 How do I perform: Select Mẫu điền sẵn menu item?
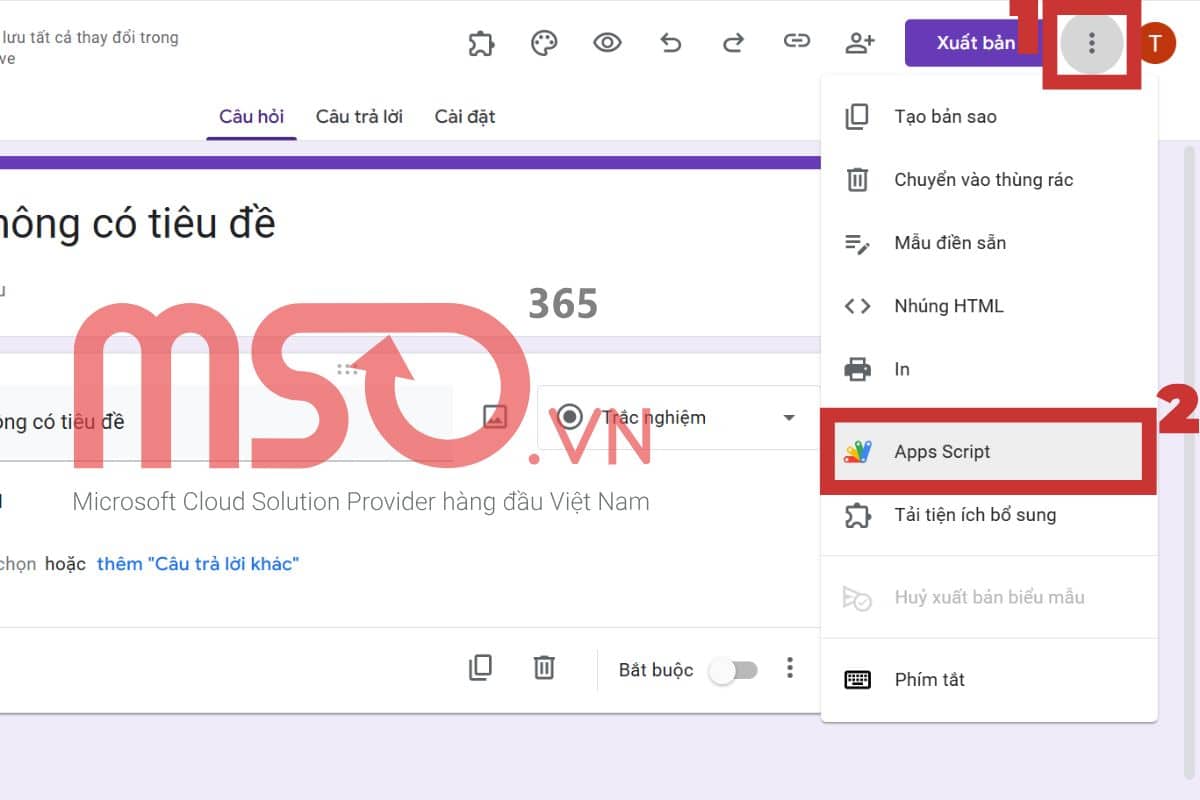pyautogui.click(x=989, y=243)
